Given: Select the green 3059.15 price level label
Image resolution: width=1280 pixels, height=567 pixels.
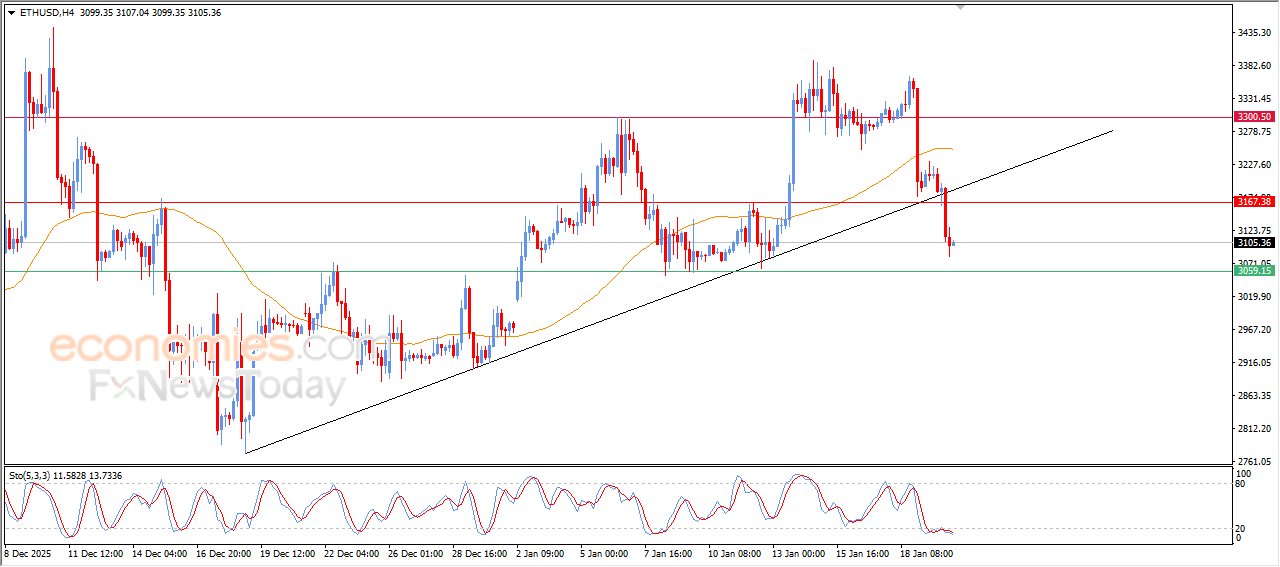Looking at the screenshot, I should click(x=1254, y=271).
